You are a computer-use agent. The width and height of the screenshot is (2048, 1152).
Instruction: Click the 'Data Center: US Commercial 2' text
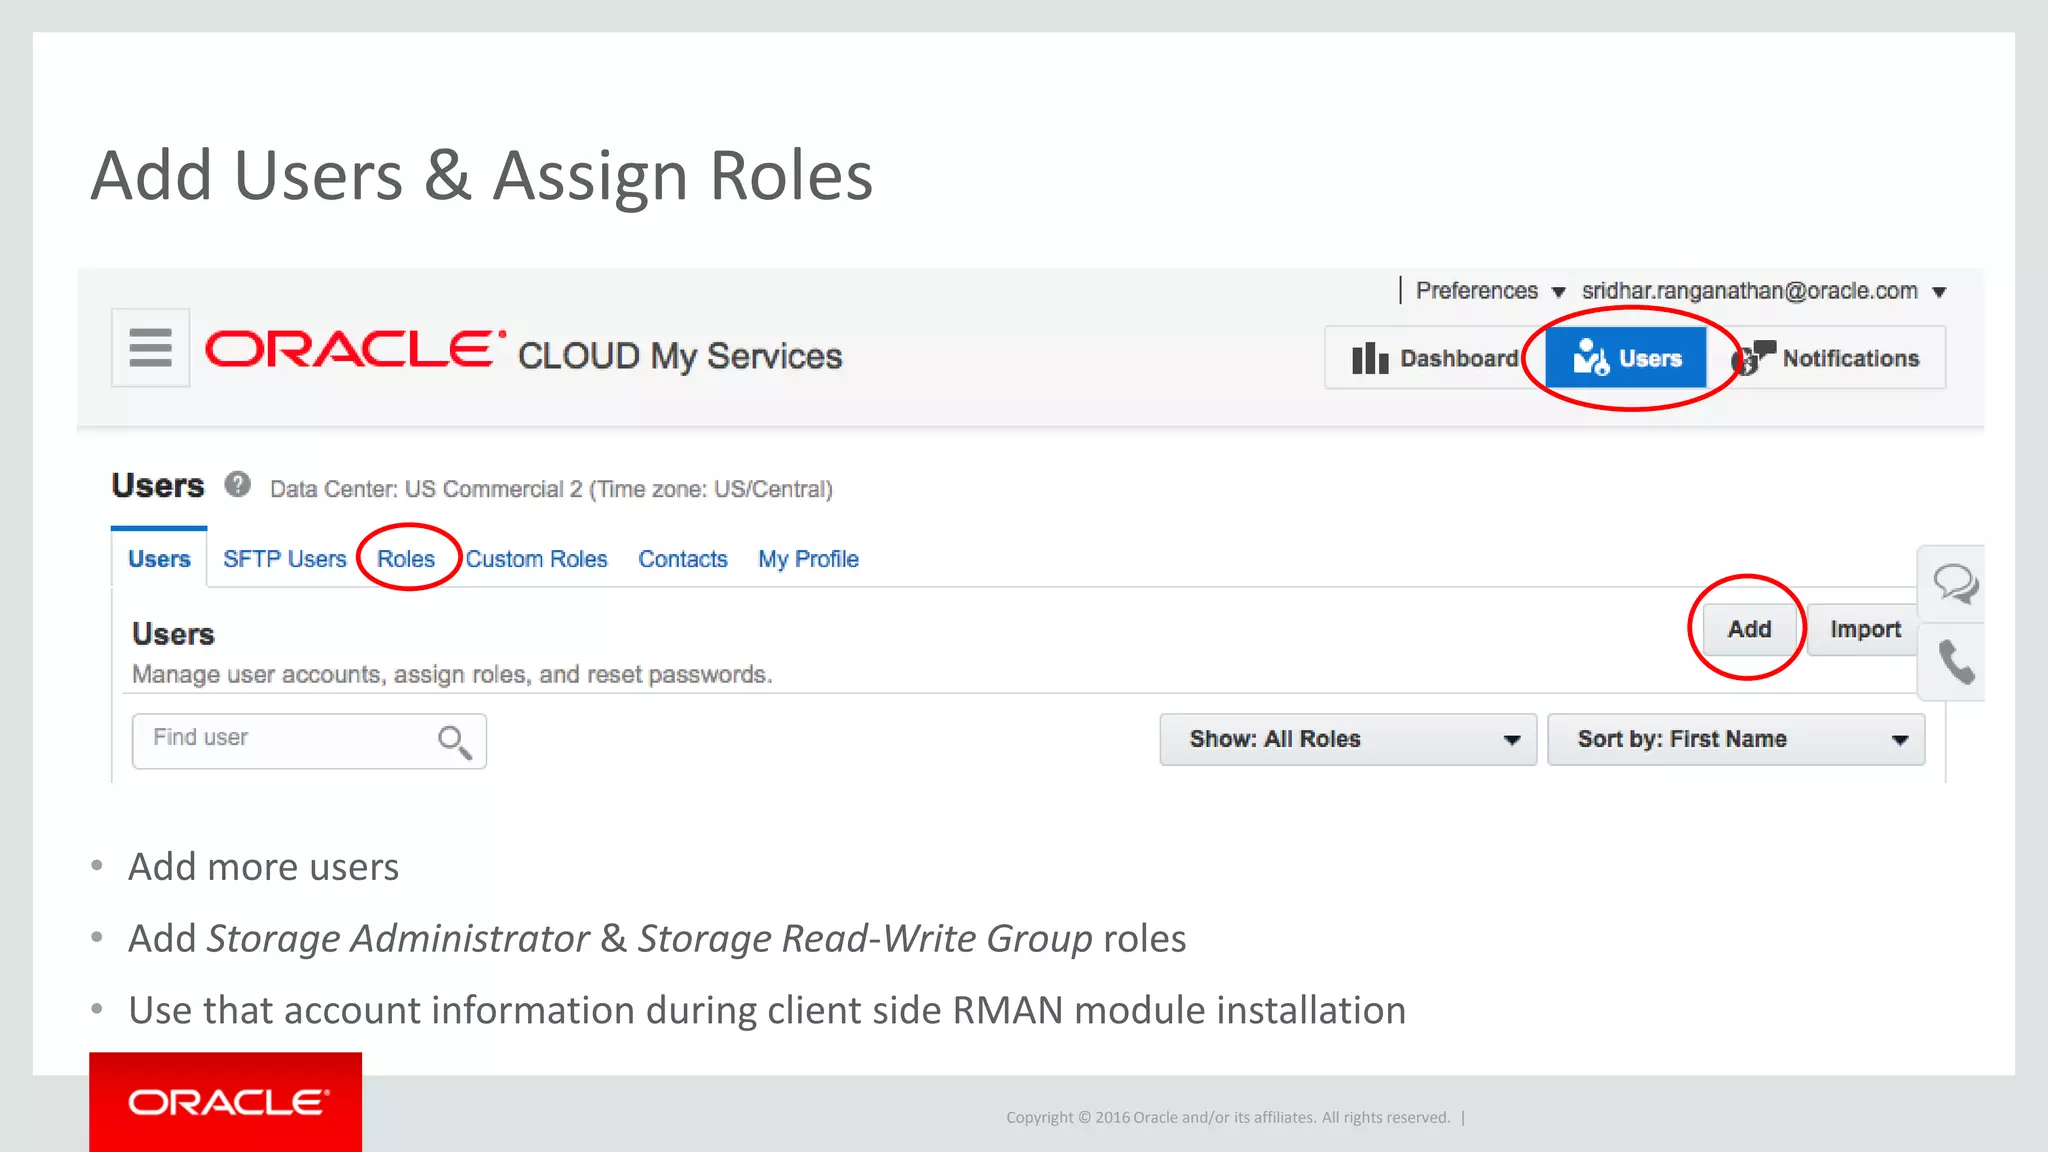pyautogui.click(x=551, y=489)
